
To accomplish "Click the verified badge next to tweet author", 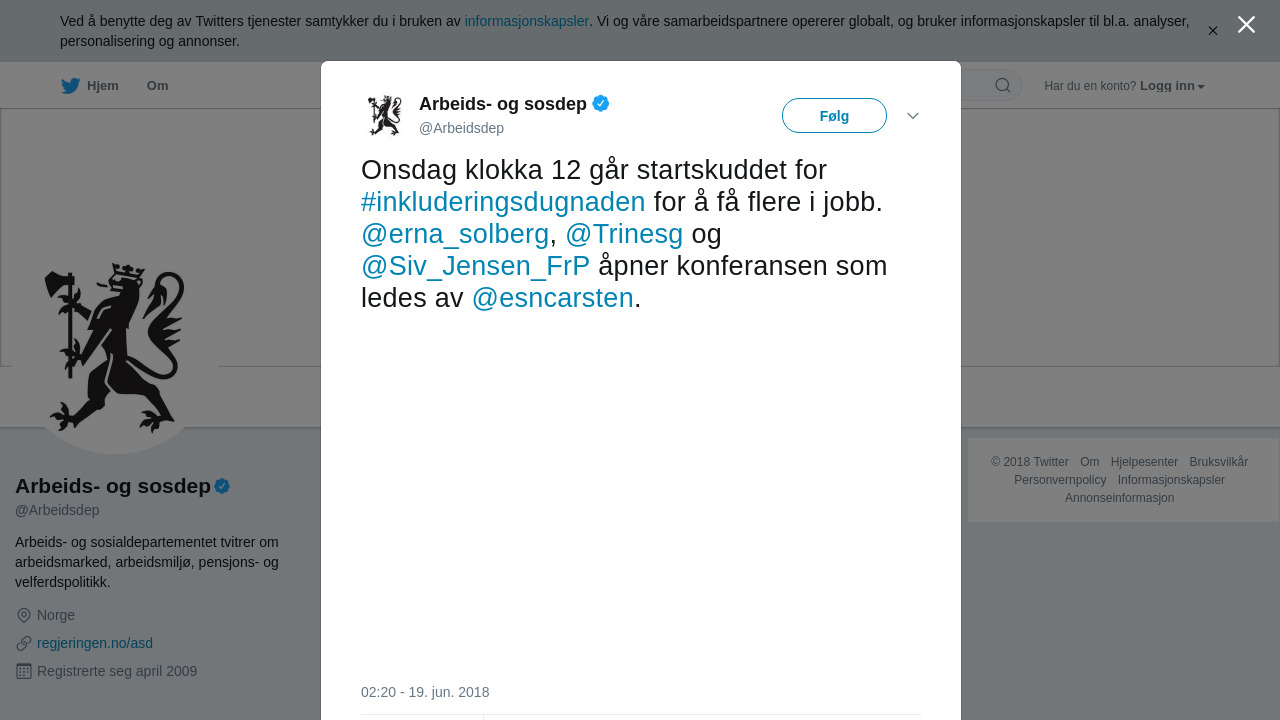I will click(x=601, y=103).
